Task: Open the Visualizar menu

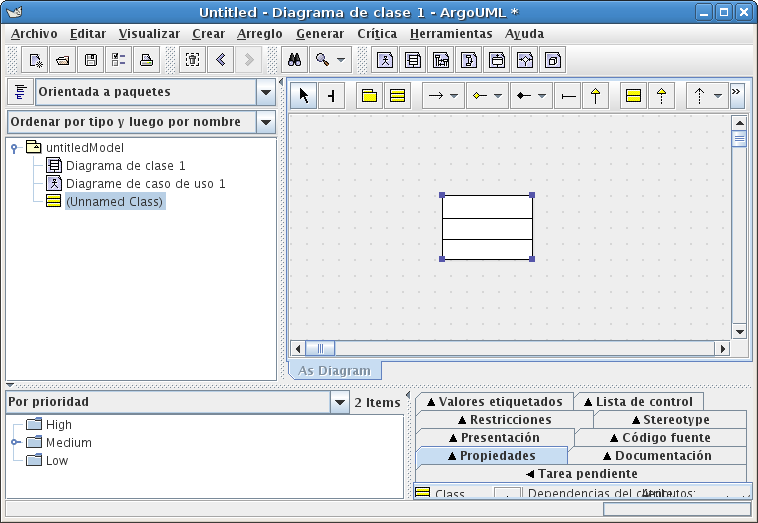Action: point(149,34)
